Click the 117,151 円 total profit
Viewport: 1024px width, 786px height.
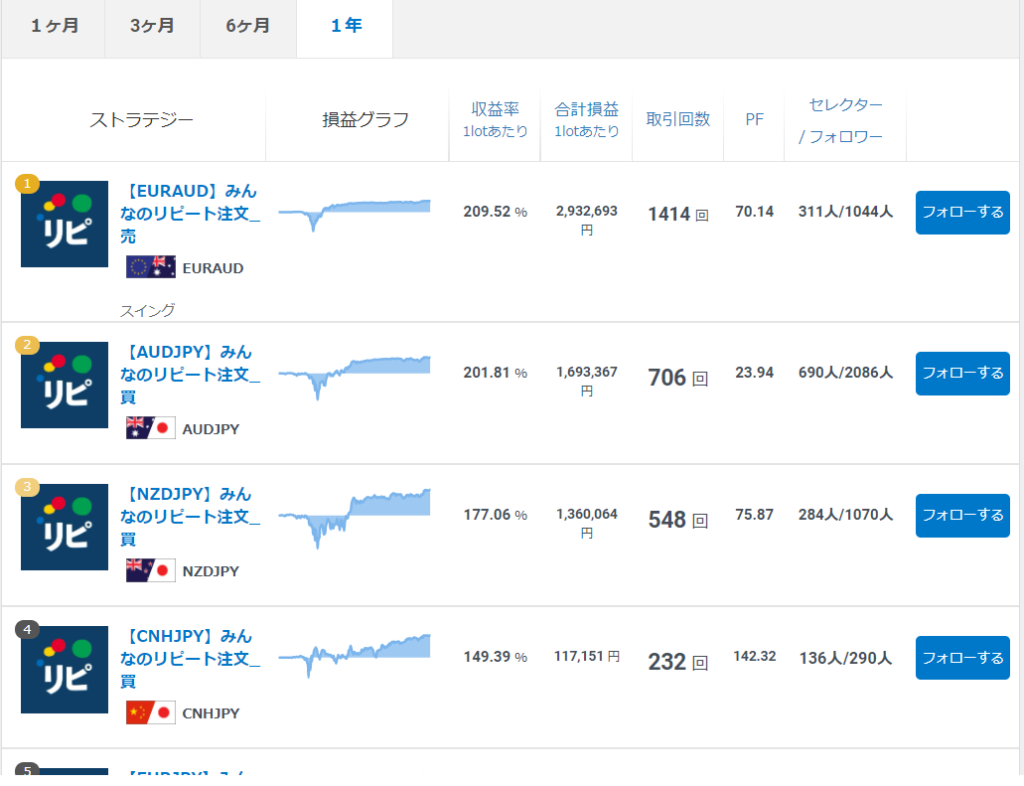pos(586,656)
